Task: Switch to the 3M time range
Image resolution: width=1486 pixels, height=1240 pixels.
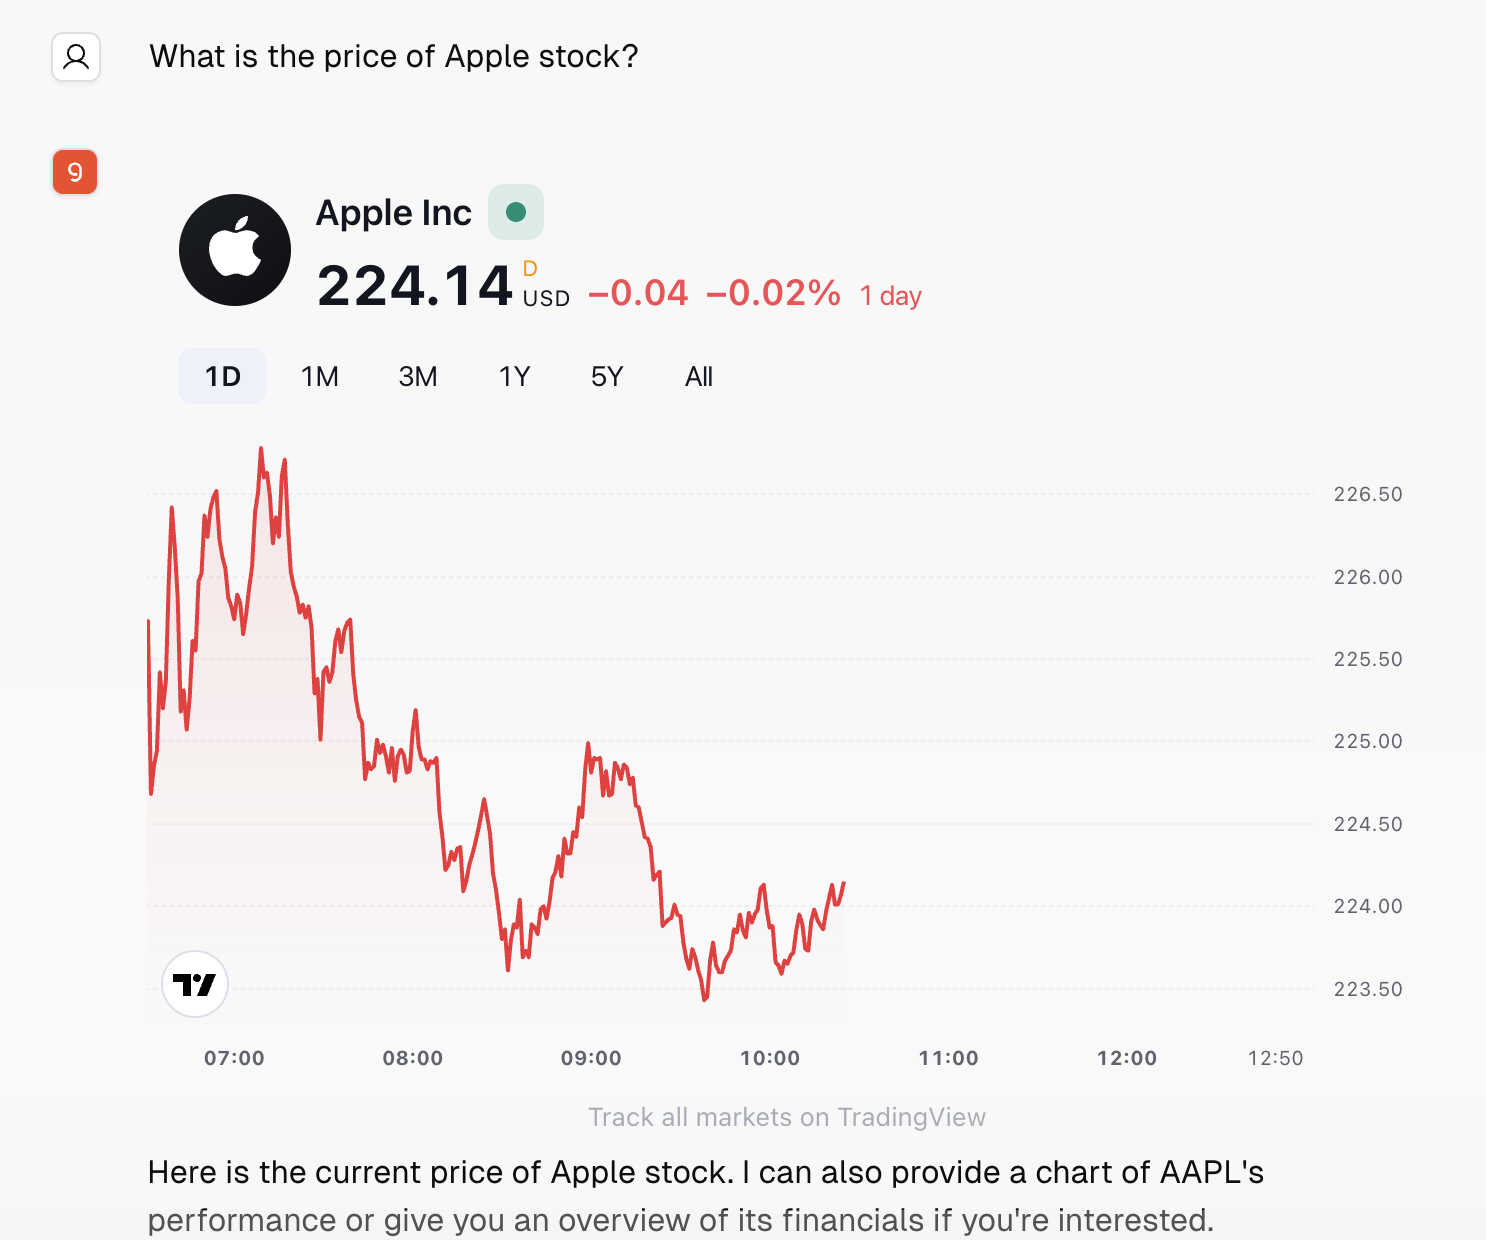Action: (x=418, y=376)
